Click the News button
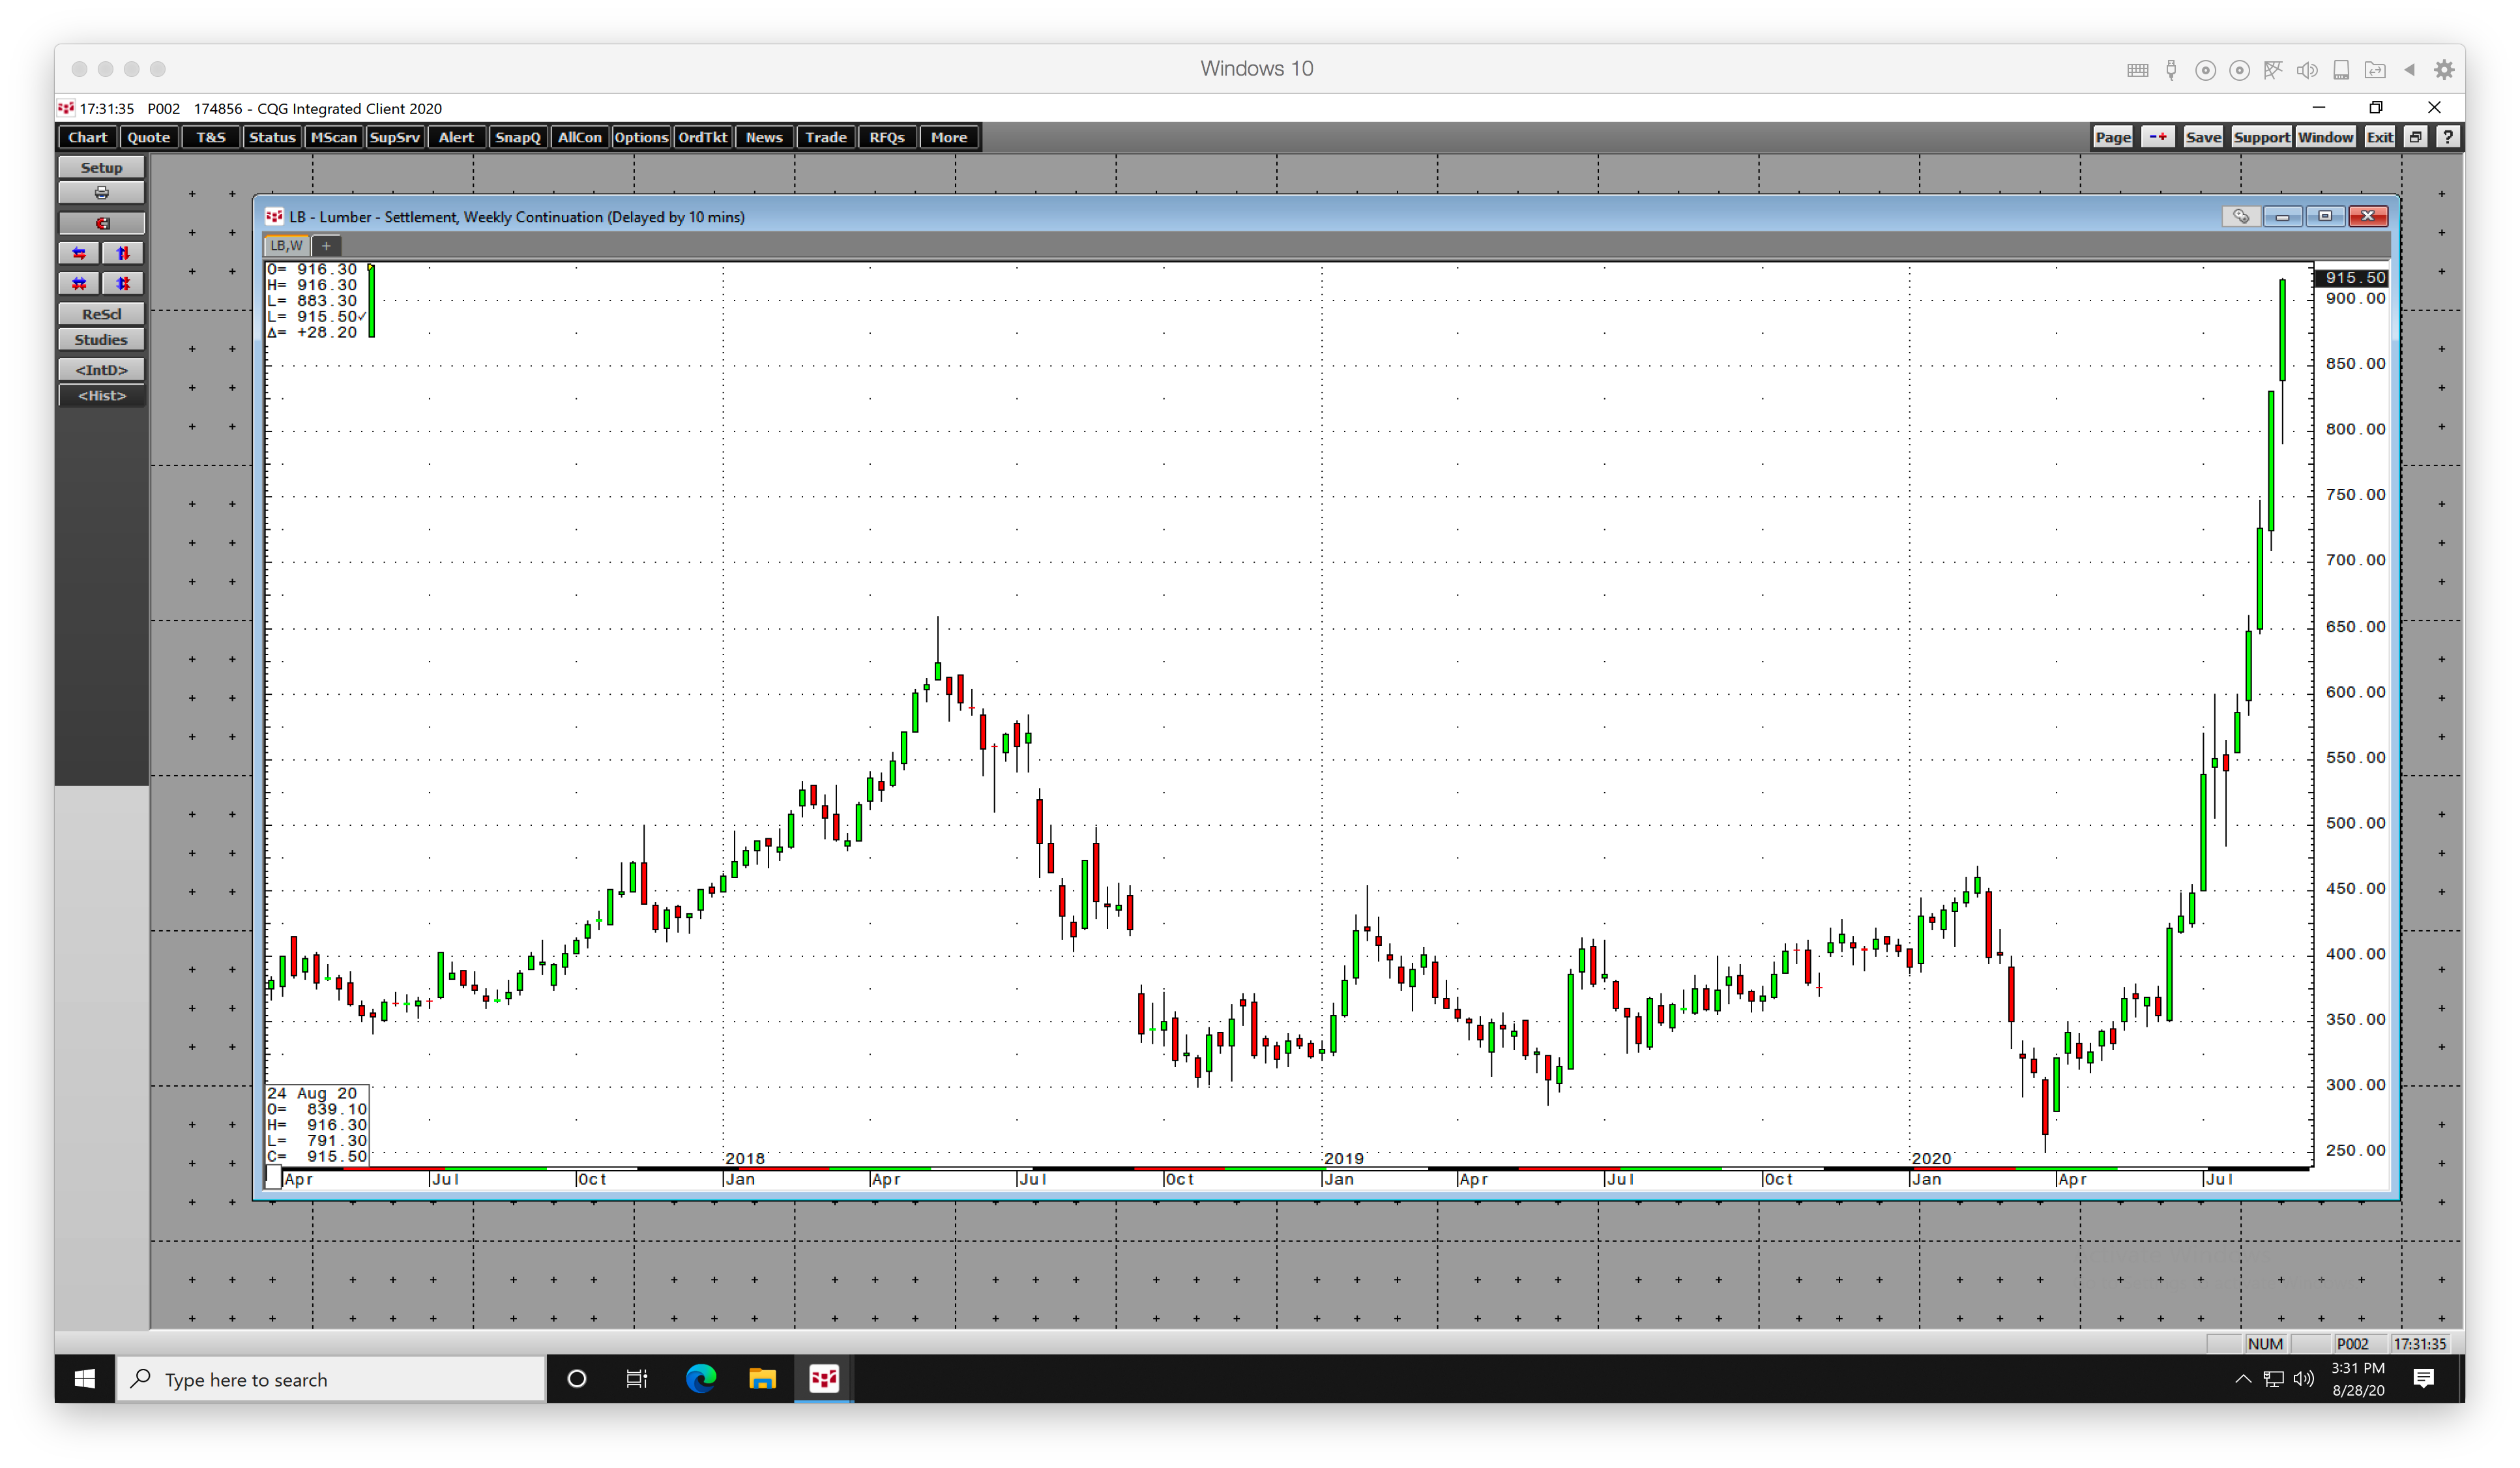 pyautogui.click(x=764, y=137)
